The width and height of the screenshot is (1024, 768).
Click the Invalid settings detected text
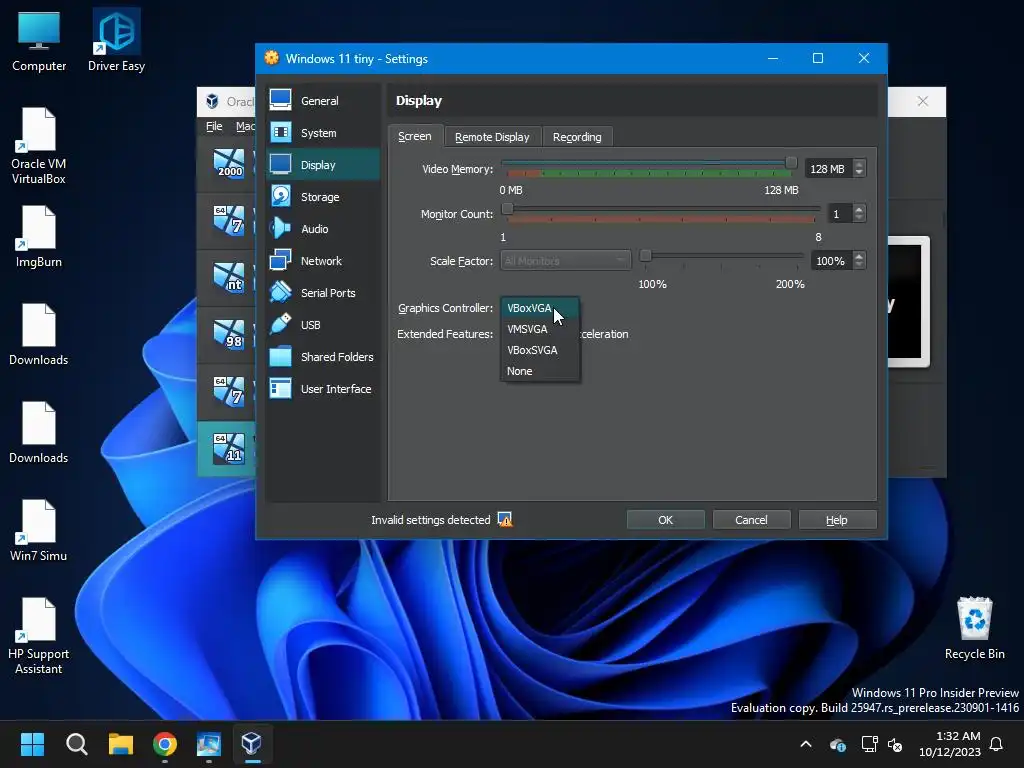(x=430, y=520)
